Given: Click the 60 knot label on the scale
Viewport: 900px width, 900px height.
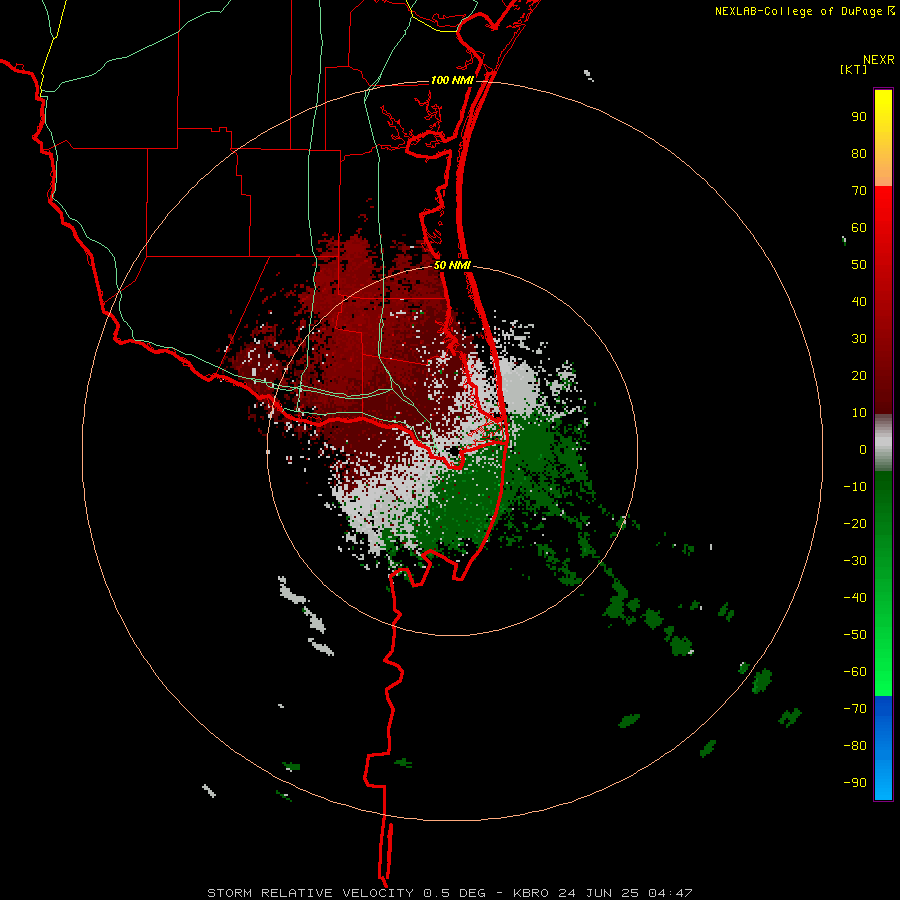Looking at the screenshot, I should (859, 227).
